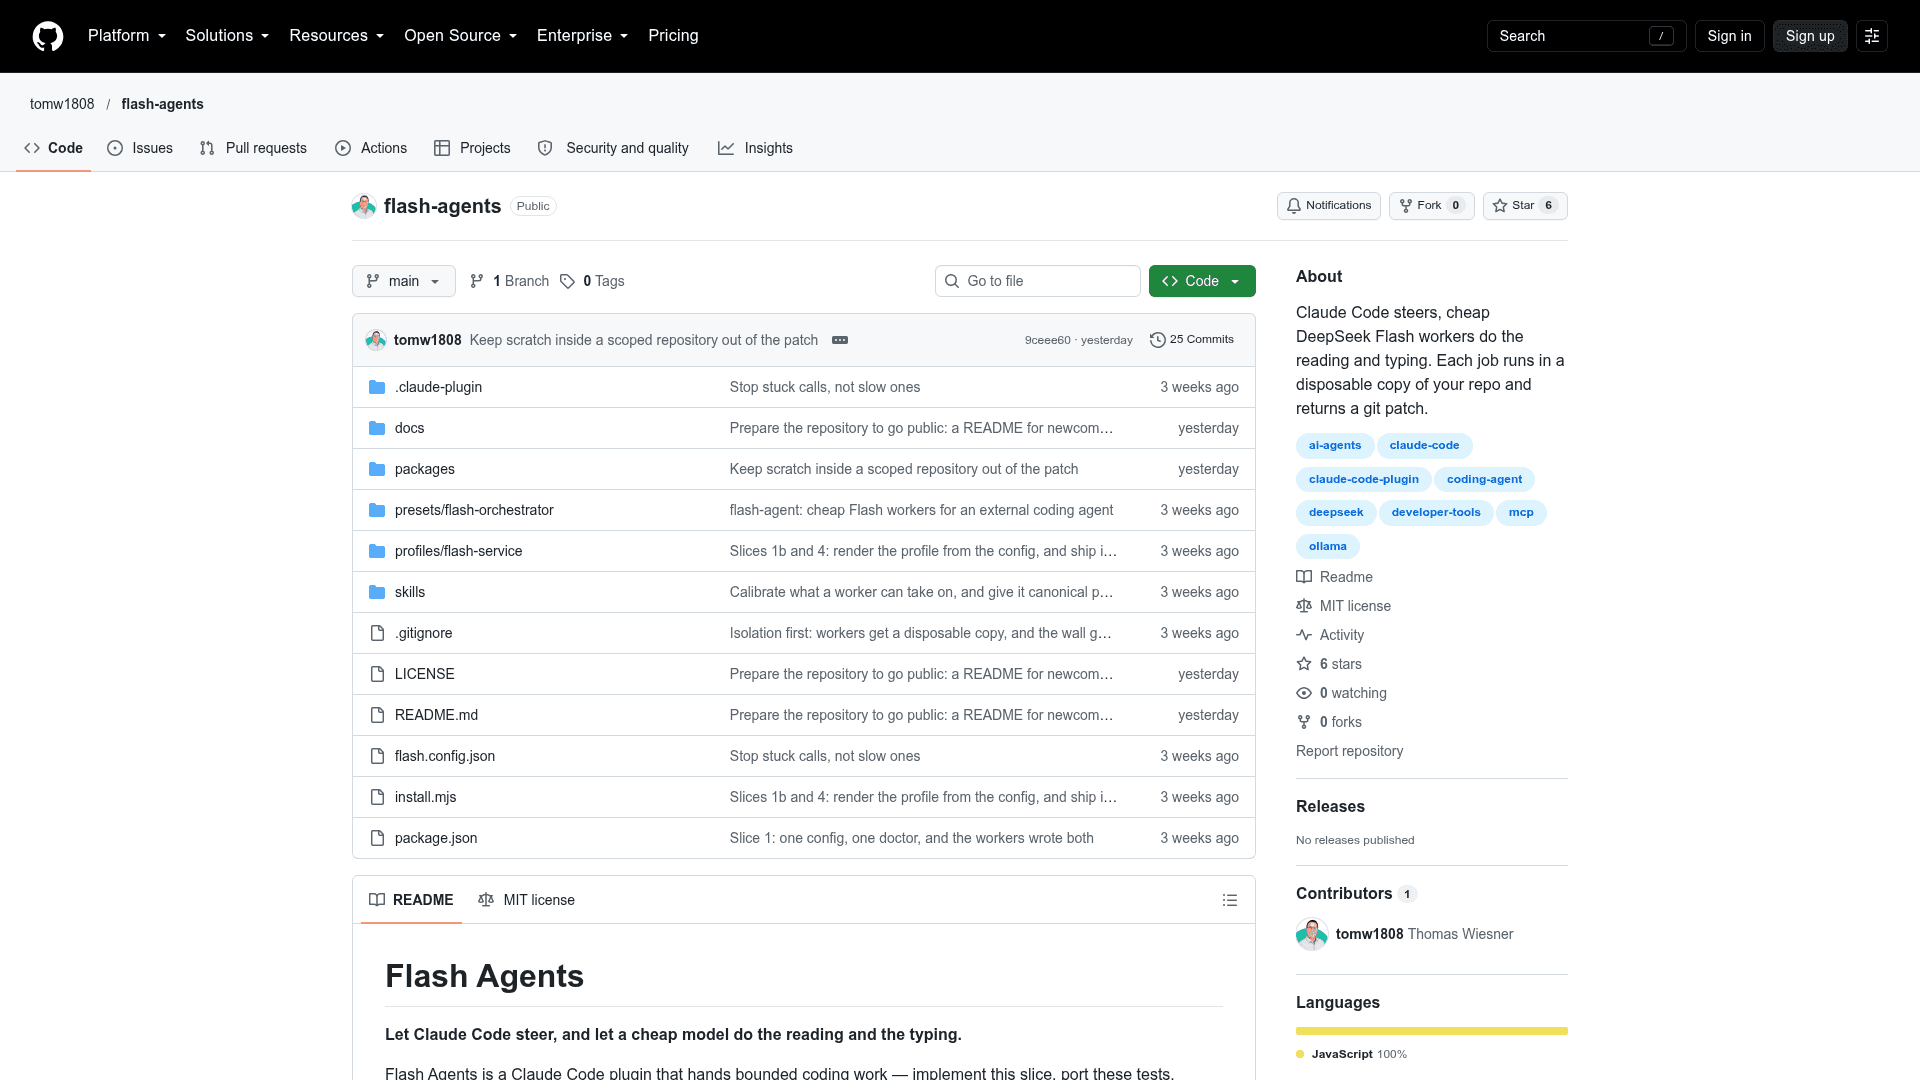Fork the repository with Fork button
Image resolution: width=1920 pixels, height=1080 pixels.
click(x=1431, y=206)
